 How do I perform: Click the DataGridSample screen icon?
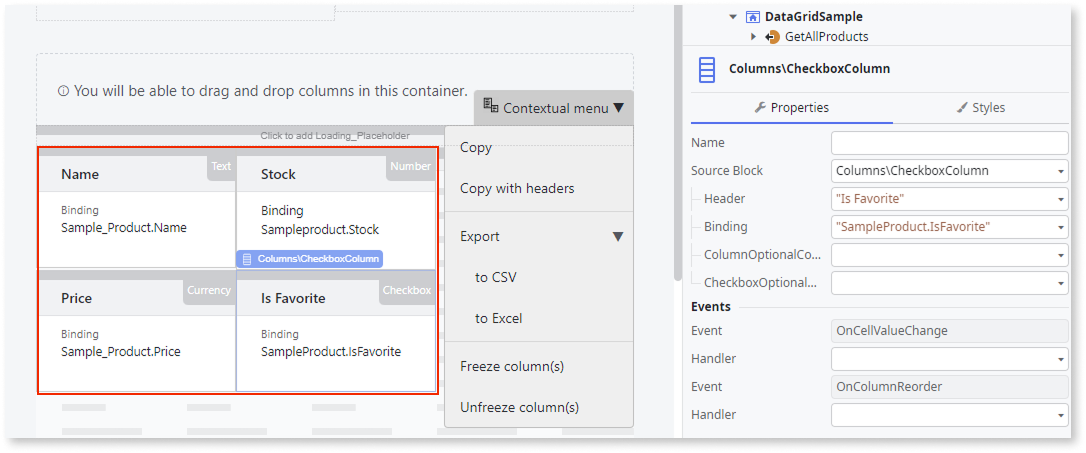pyautogui.click(x=752, y=17)
